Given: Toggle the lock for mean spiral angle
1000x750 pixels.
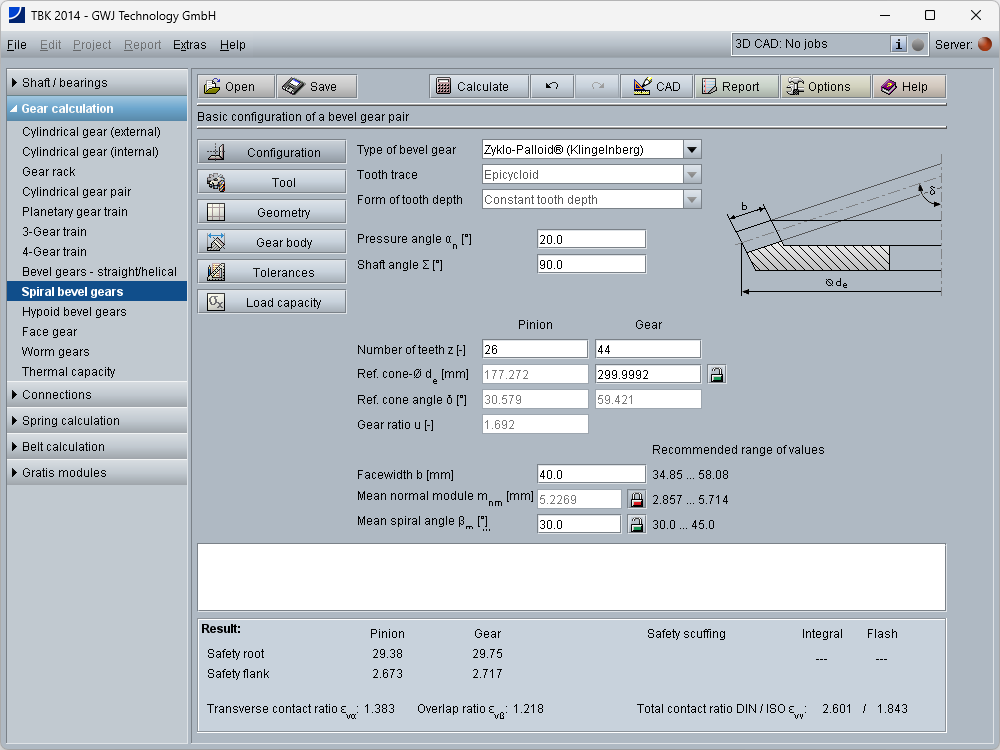Looking at the screenshot, I should tap(636, 524).
